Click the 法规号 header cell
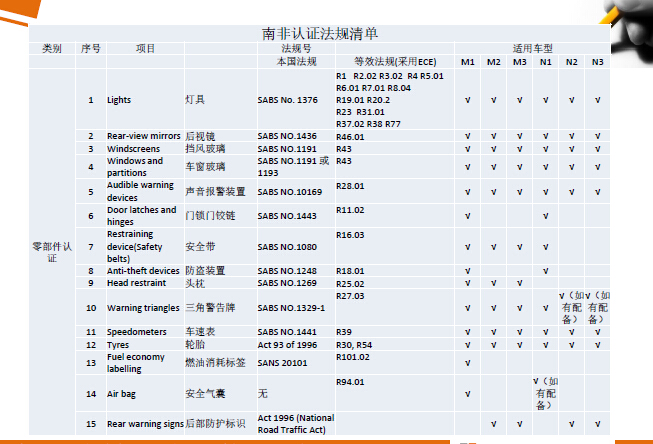Image resolution: width=653 pixels, height=444 pixels. click(296, 48)
